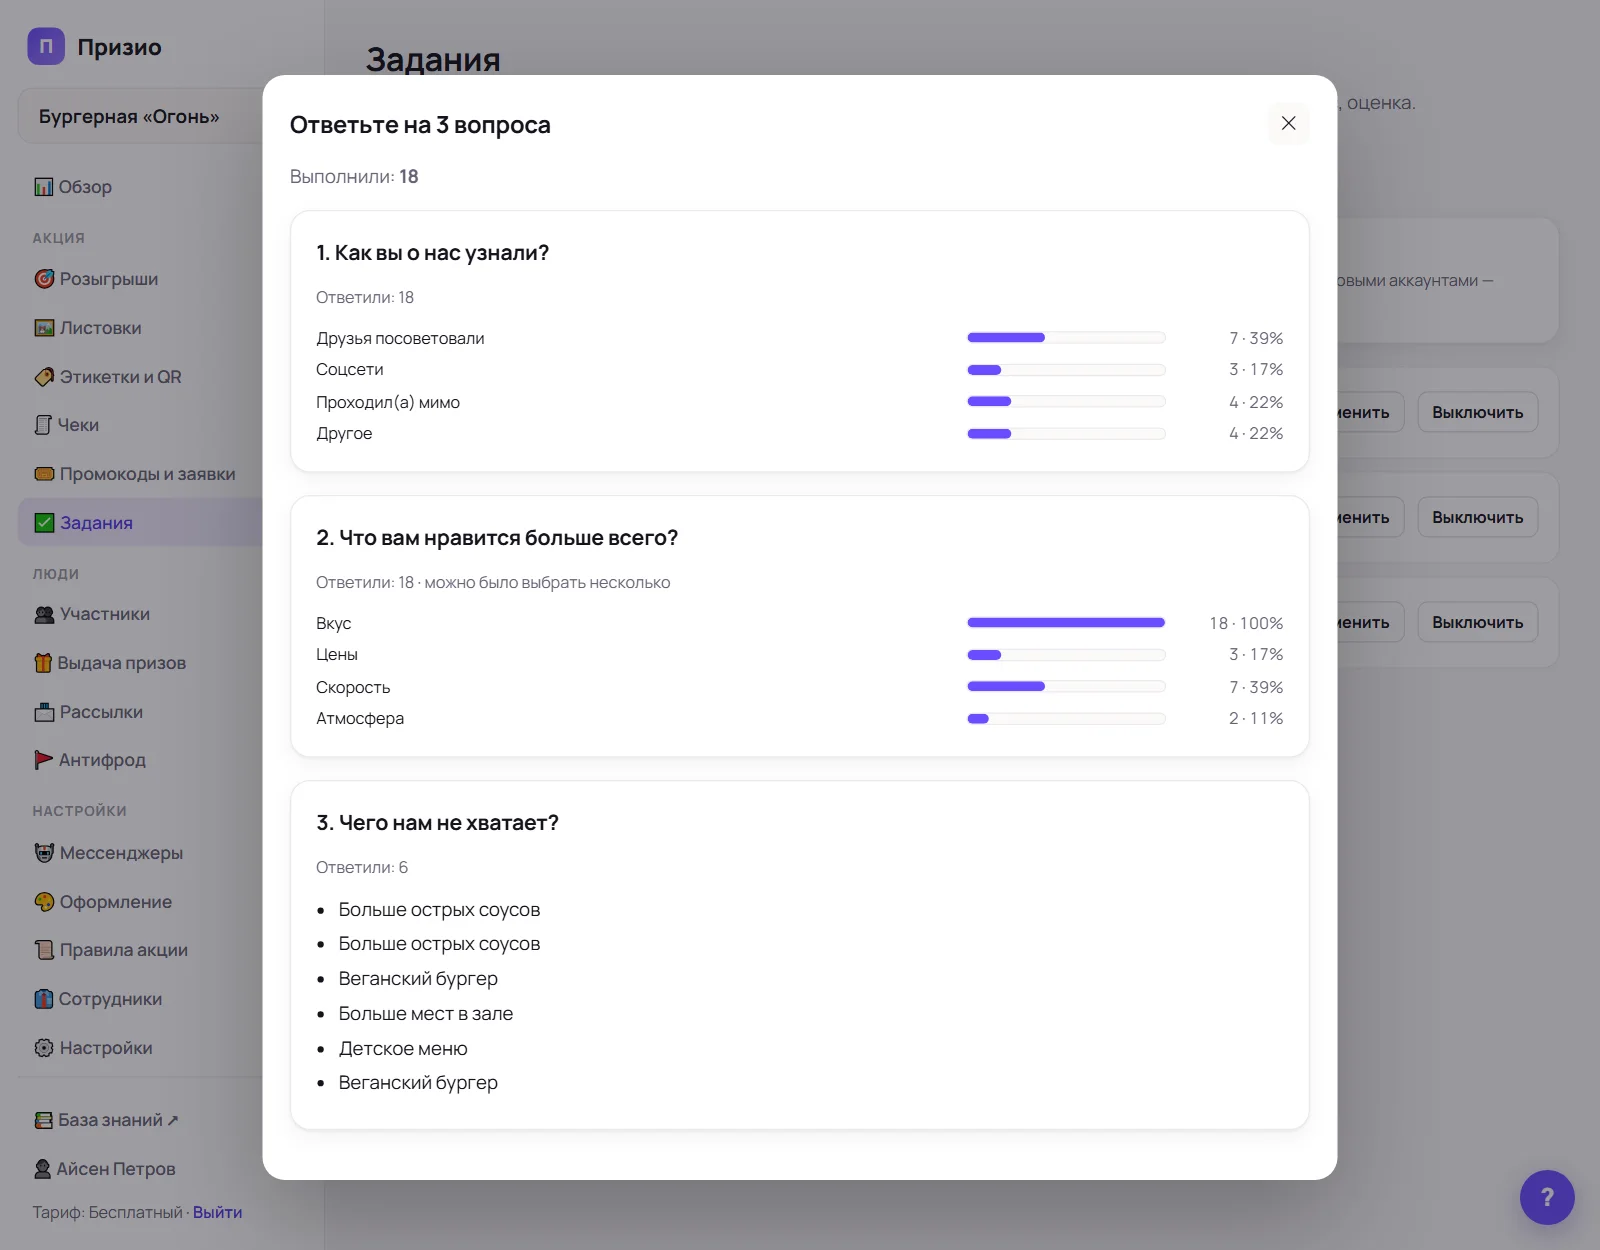Open Розыгрыши target icon
Viewport: 1600px width, 1250px height.
[44, 279]
